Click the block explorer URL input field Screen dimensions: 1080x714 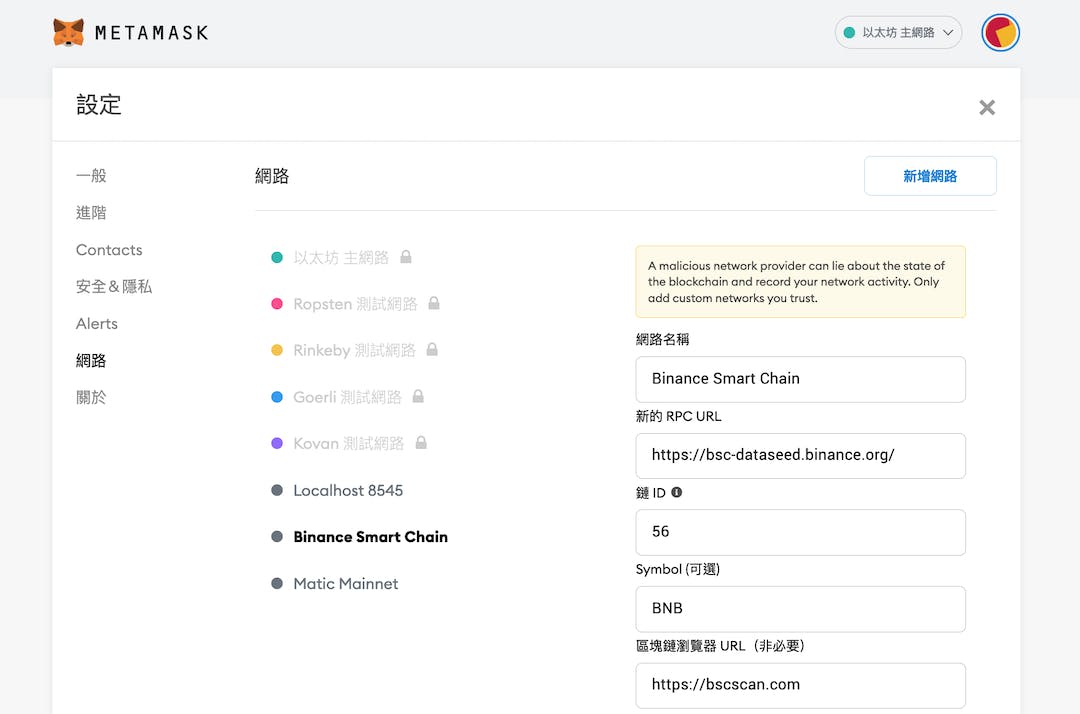(800, 686)
